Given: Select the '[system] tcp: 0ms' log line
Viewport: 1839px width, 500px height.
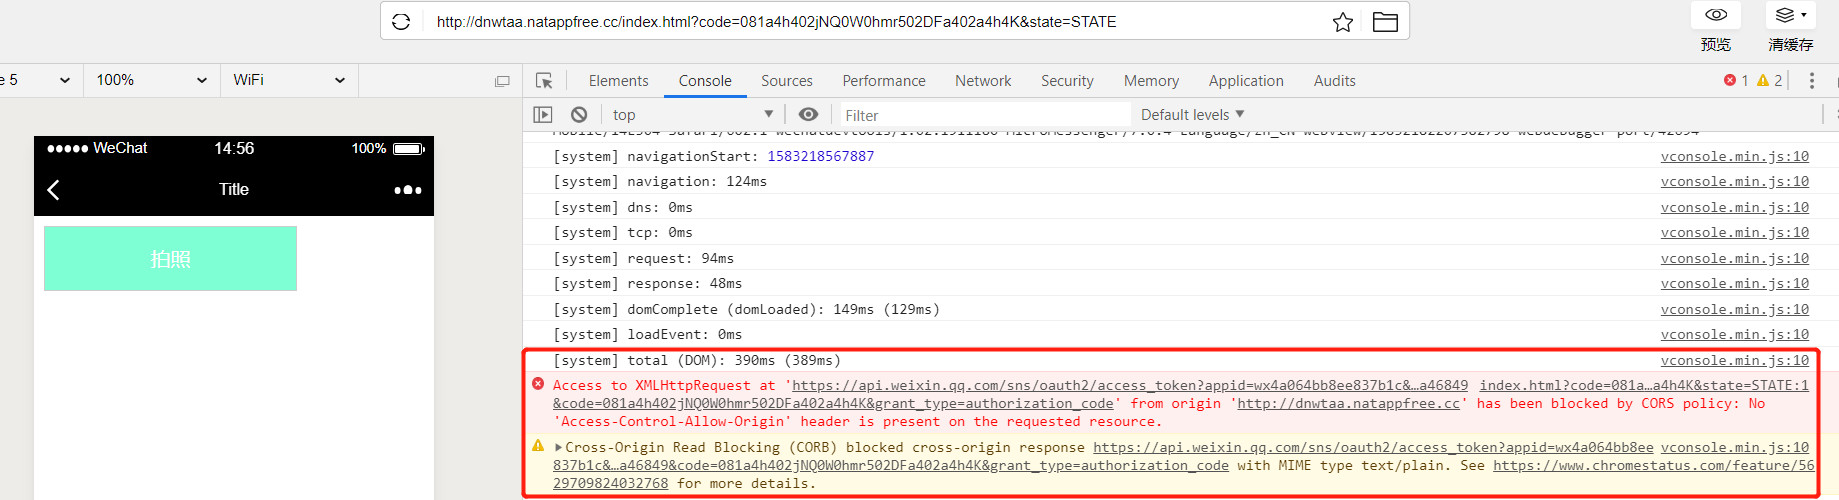Looking at the screenshot, I should (x=623, y=232).
